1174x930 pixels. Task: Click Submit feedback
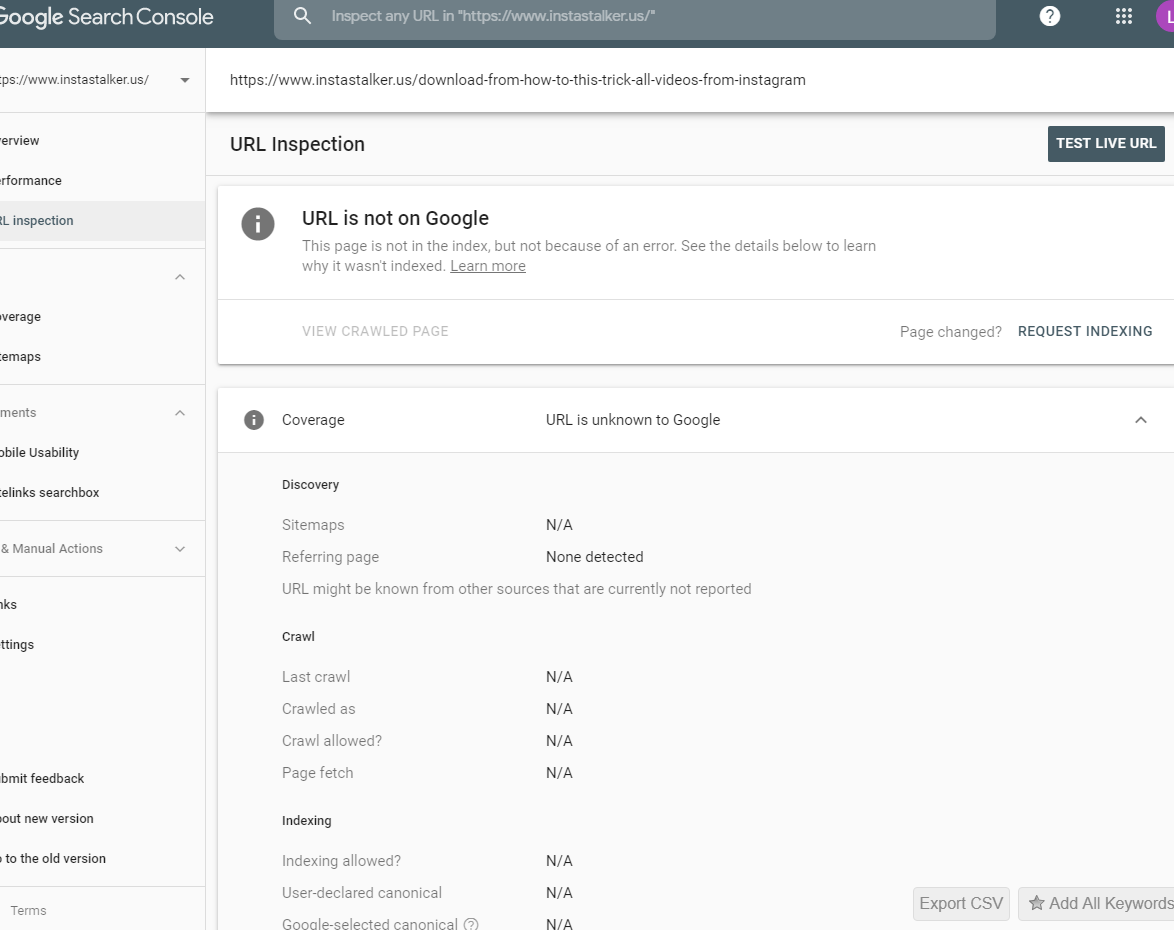pyautogui.click(x=102, y=779)
